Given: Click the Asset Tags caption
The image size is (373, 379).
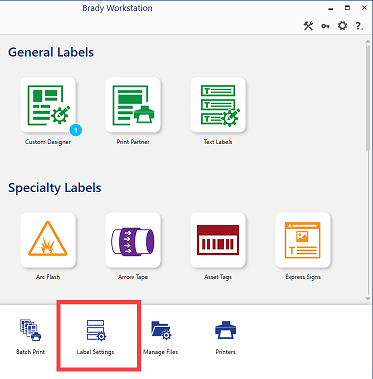Looking at the screenshot, I should click(218, 277).
